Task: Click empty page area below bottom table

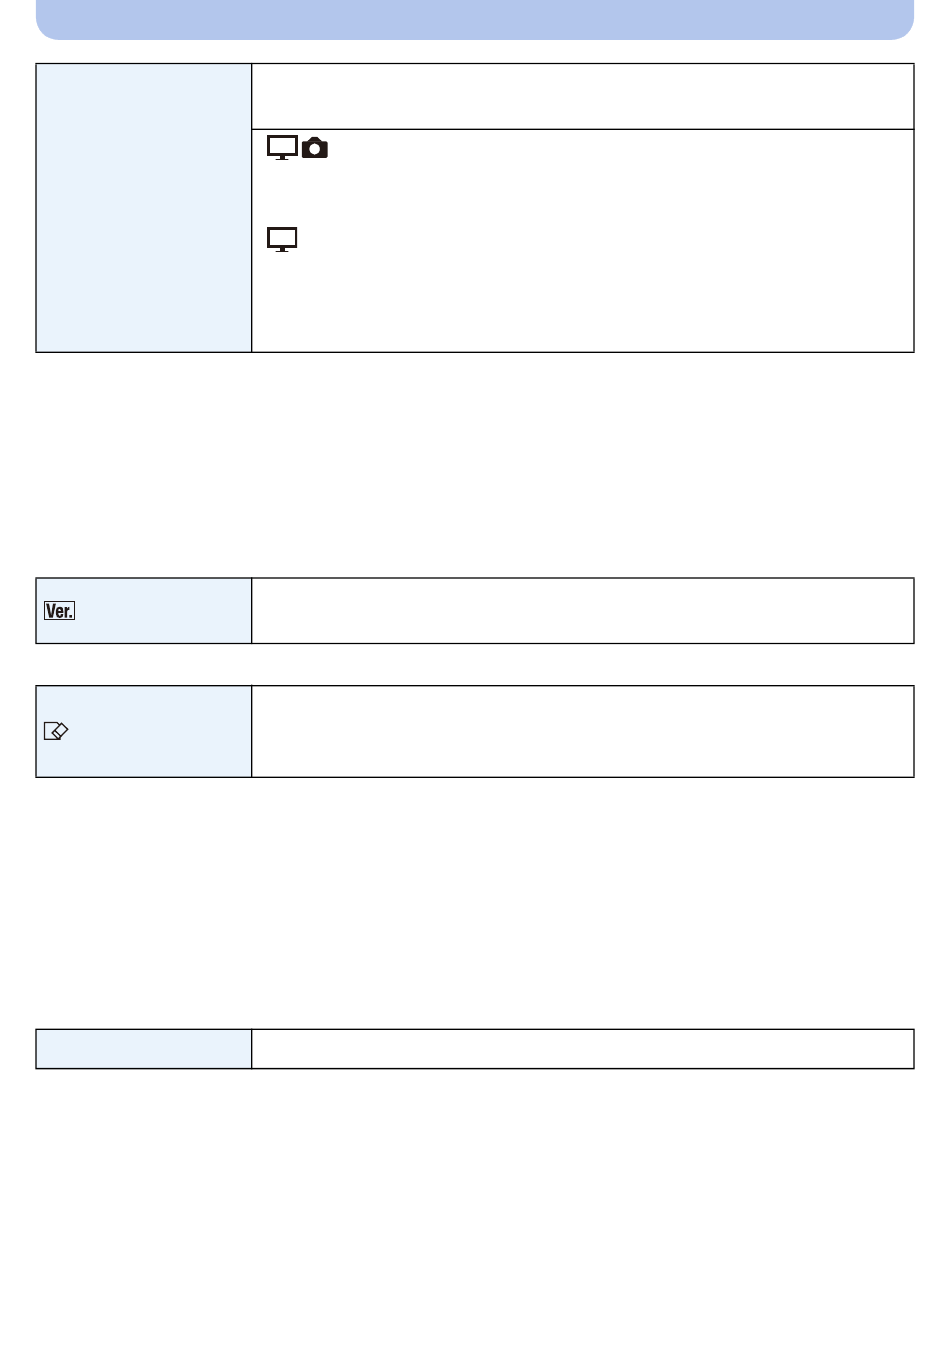Action: [x=475, y=1210]
